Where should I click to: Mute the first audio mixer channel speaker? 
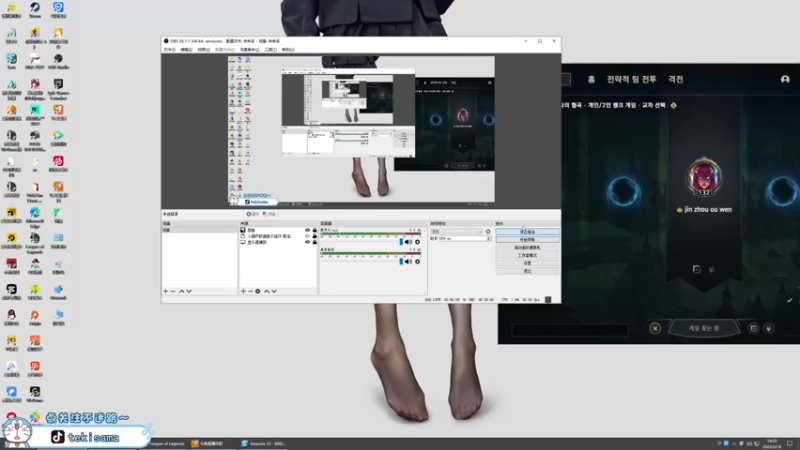(408, 242)
